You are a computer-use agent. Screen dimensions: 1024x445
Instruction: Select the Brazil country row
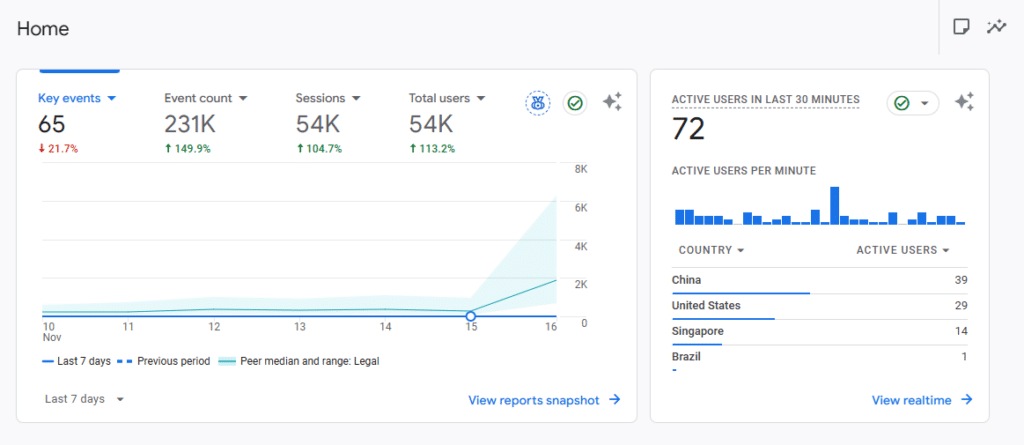(820, 358)
